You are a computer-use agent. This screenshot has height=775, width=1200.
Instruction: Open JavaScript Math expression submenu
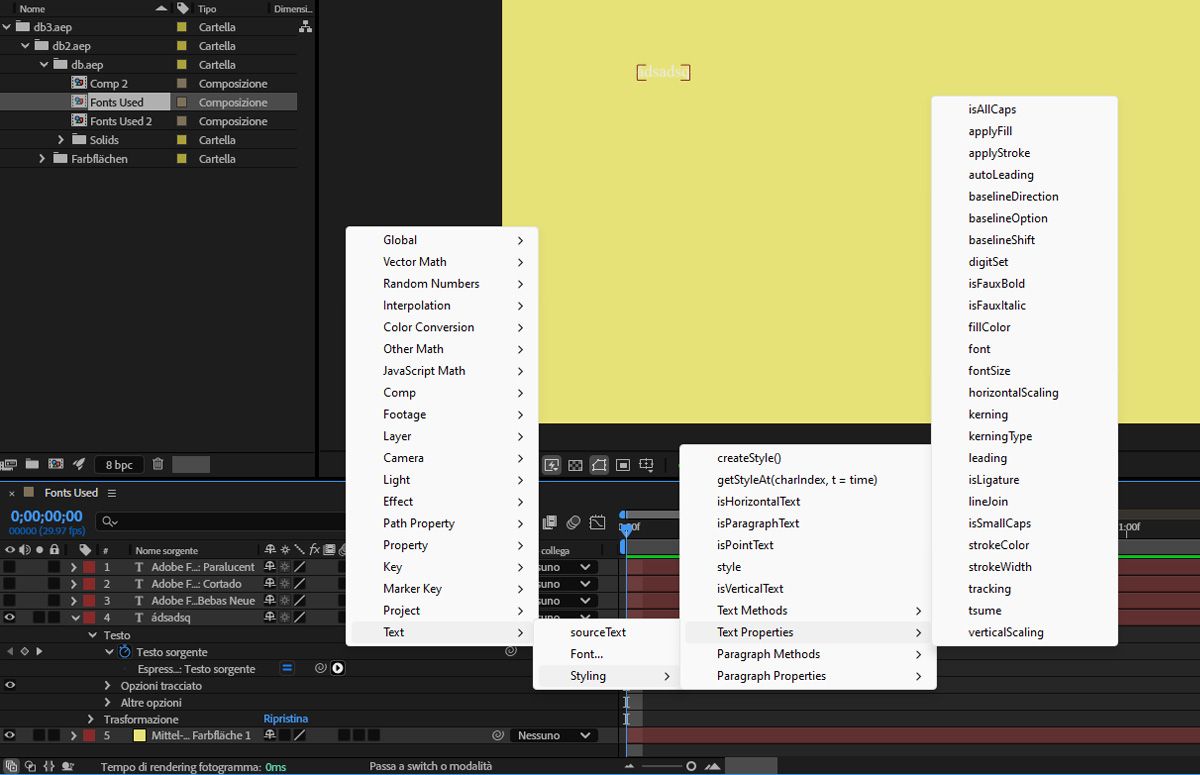pyautogui.click(x=442, y=371)
